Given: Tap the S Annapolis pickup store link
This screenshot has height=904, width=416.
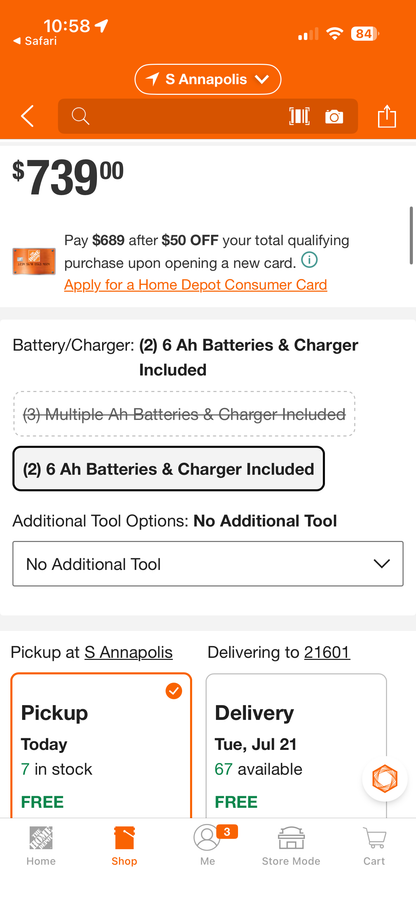Looking at the screenshot, I should (x=128, y=653).
